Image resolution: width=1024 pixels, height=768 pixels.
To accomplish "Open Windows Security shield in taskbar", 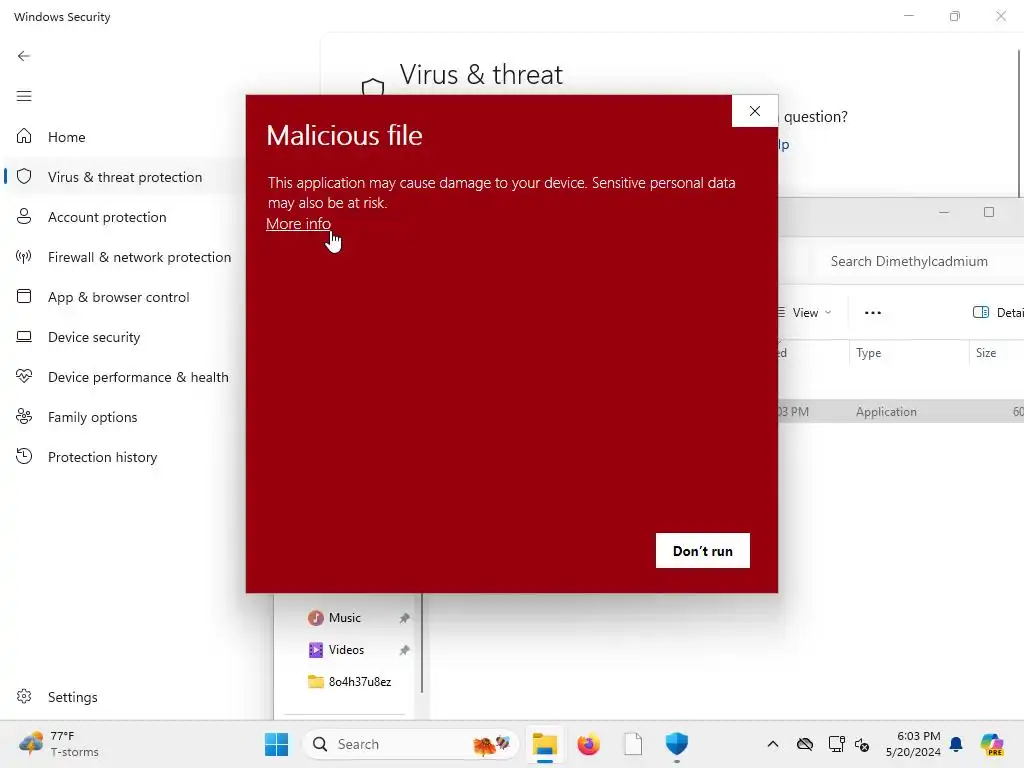I will click(x=677, y=744).
